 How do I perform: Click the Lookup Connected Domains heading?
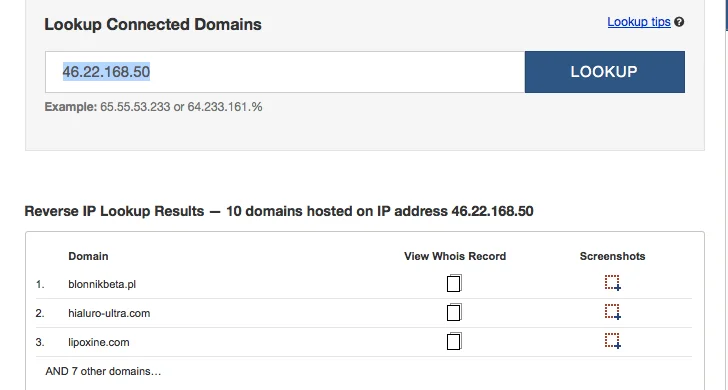tap(153, 24)
